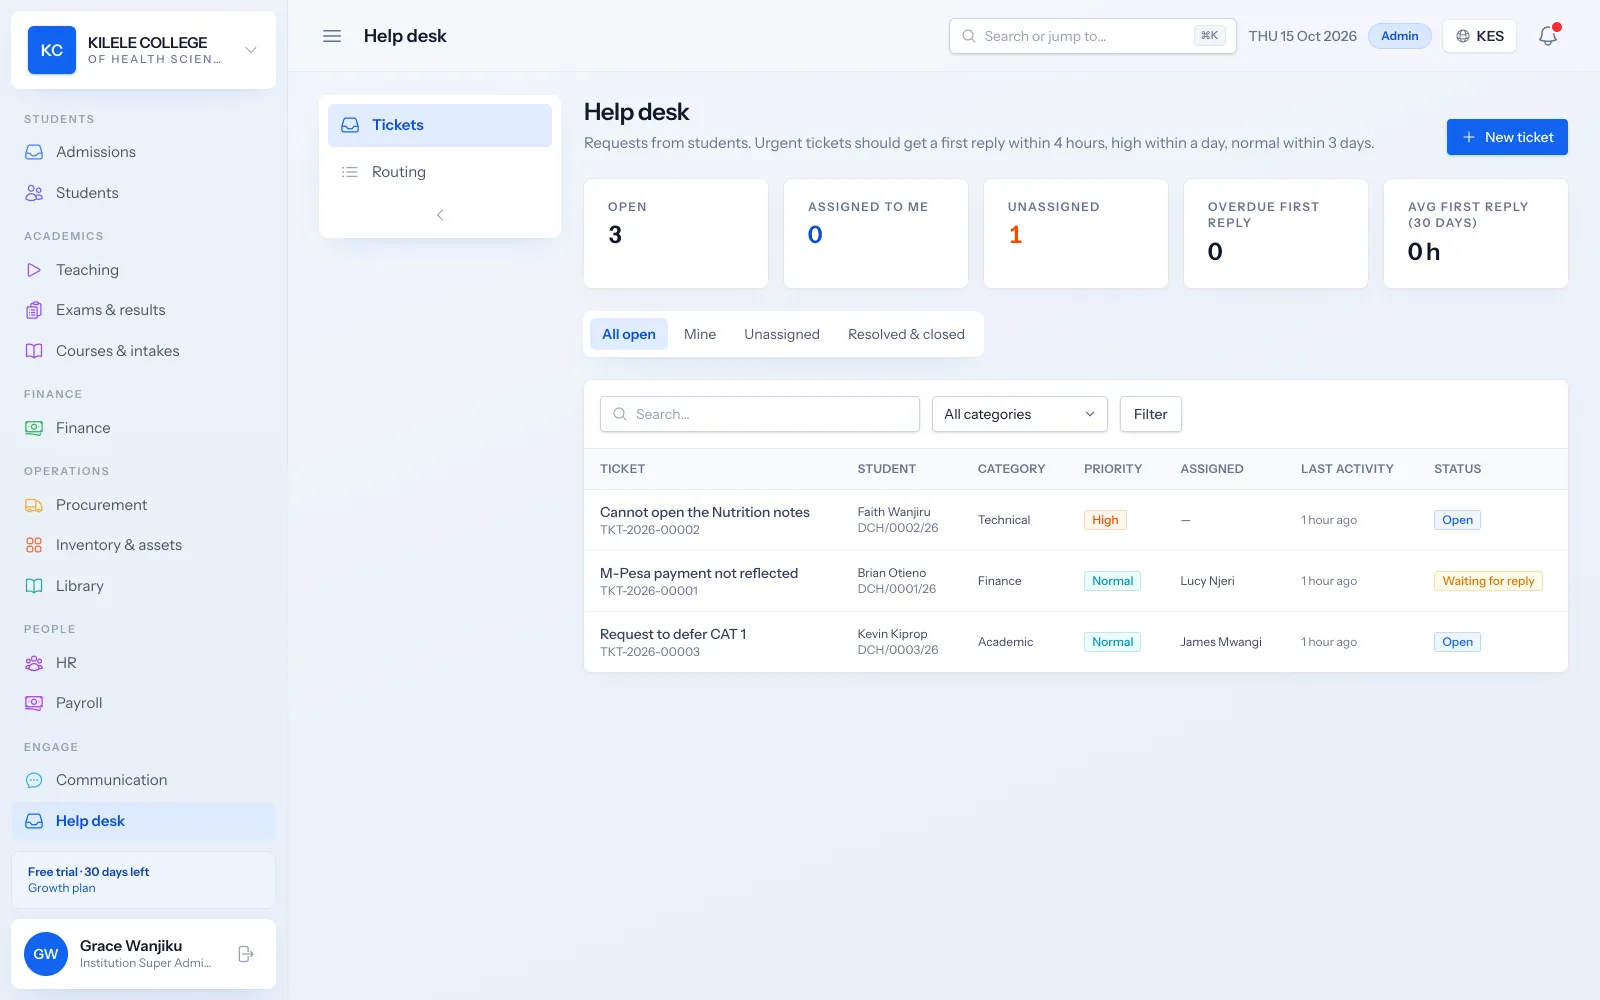Create a New ticket
The width and height of the screenshot is (1600, 1000).
(x=1507, y=137)
